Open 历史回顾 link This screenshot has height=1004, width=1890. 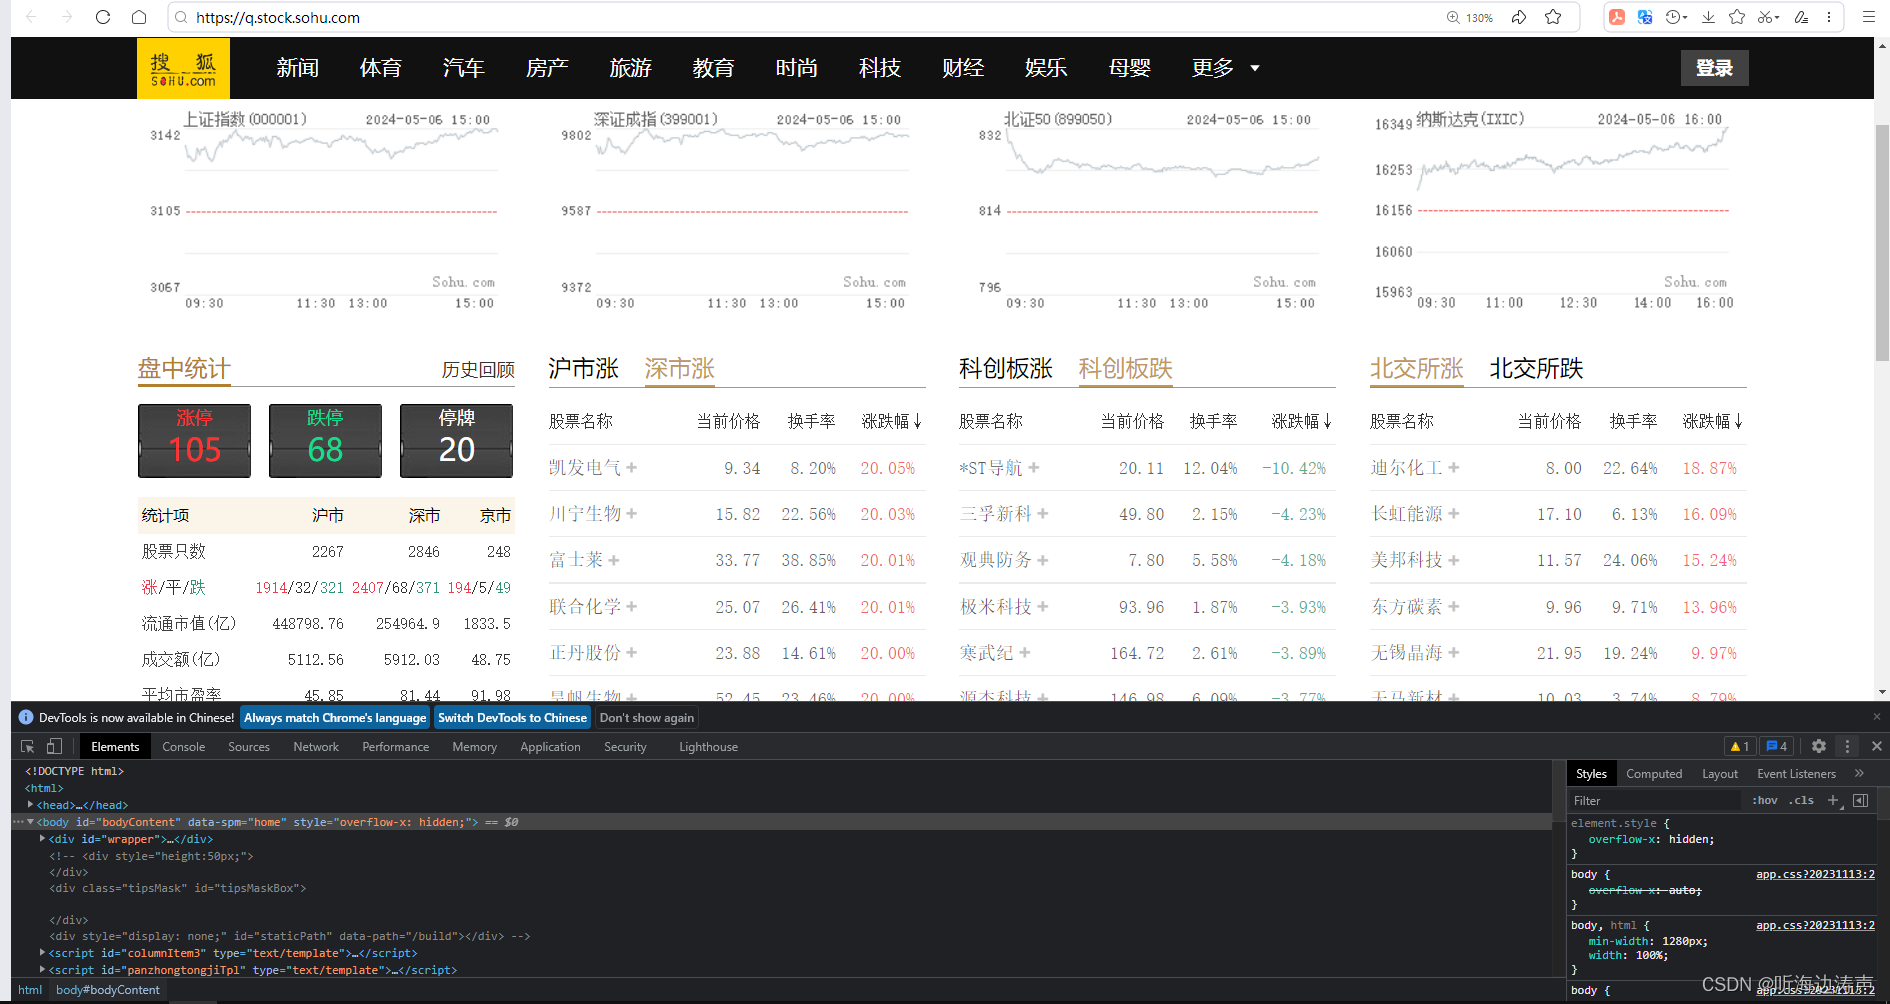478,370
